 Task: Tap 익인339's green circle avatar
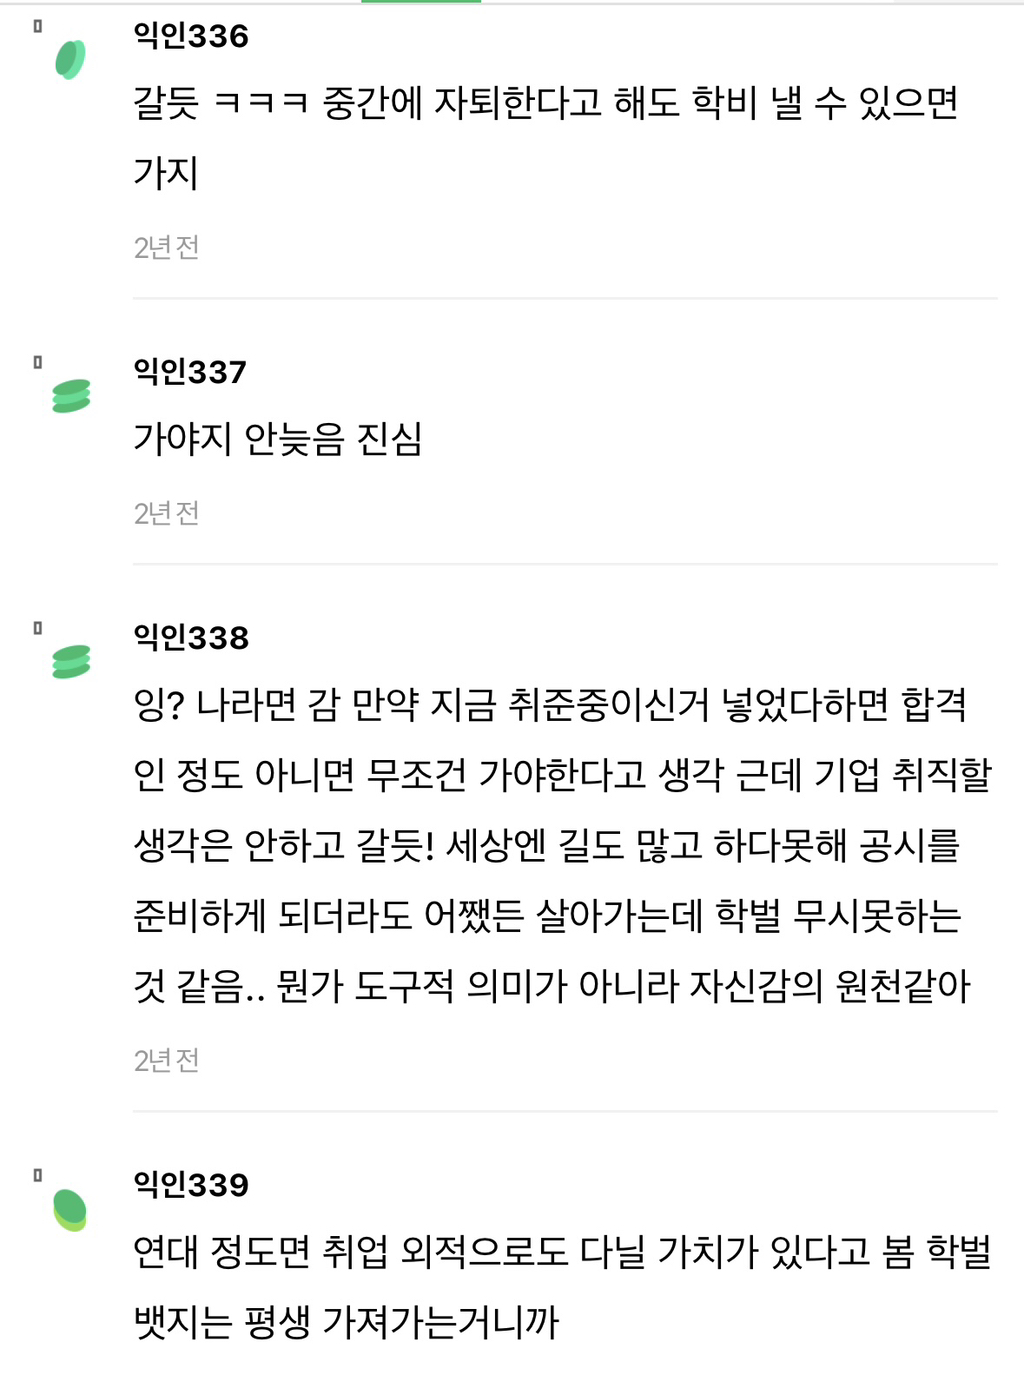coord(70,1209)
